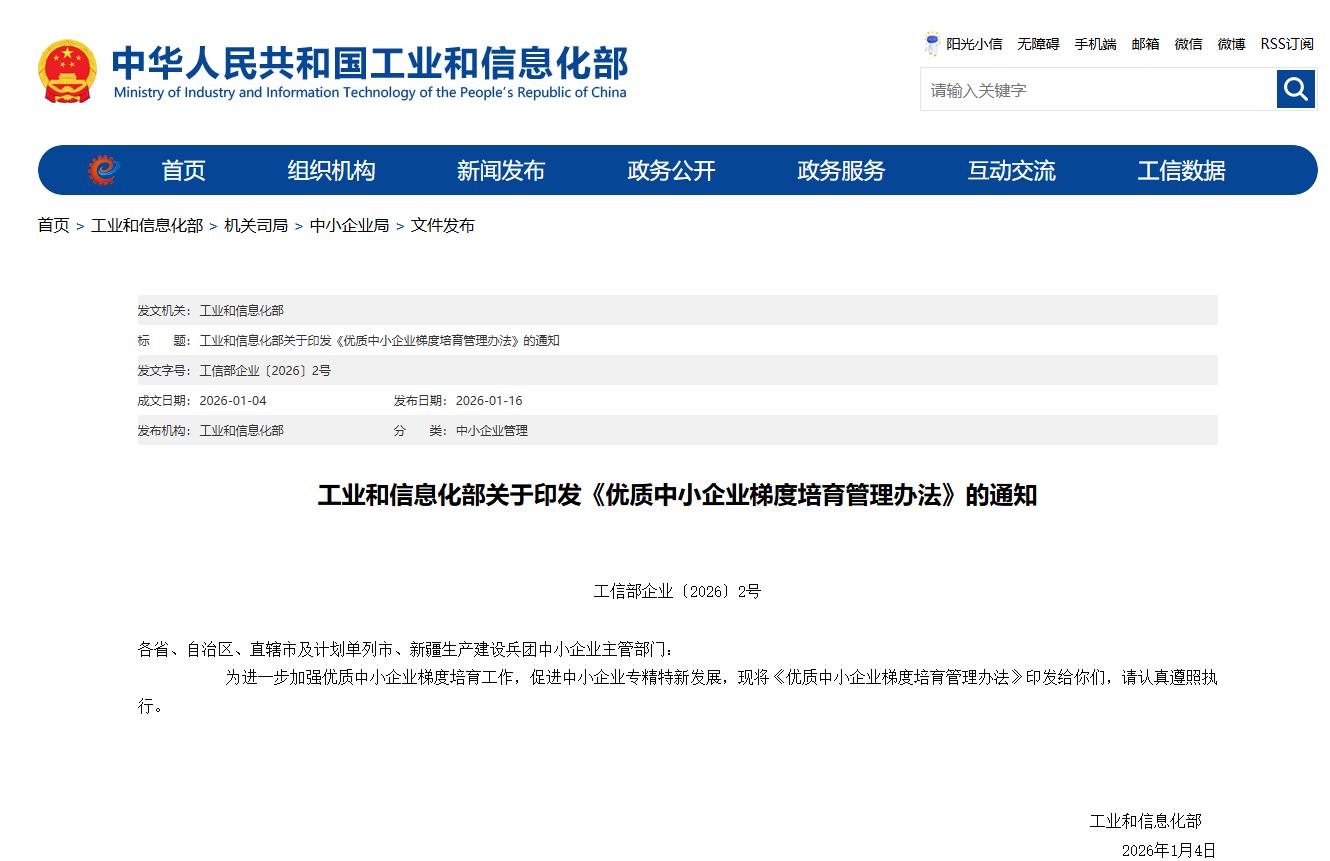Screen dimensions: 1330x861
Task: Open the 首页 navigation menu item
Action: (183, 171)
